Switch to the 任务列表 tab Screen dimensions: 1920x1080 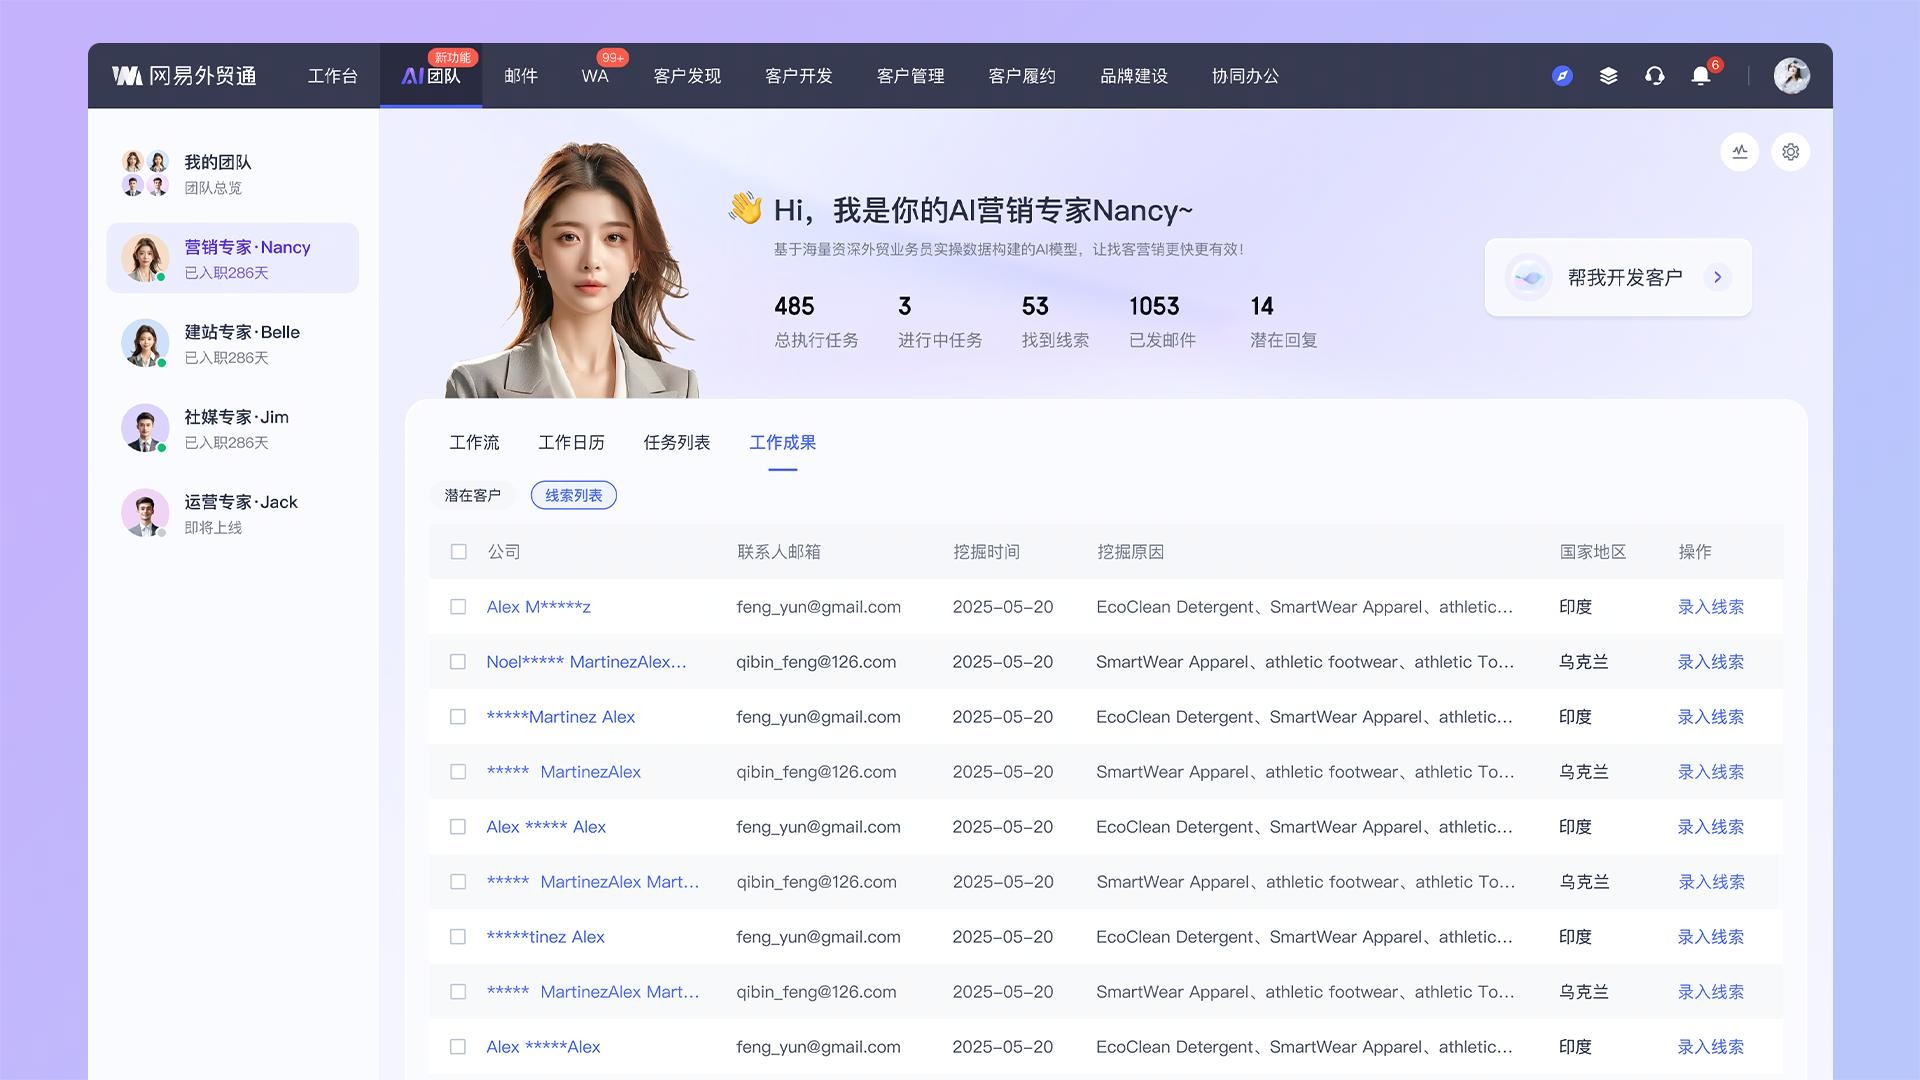point(676,442)
